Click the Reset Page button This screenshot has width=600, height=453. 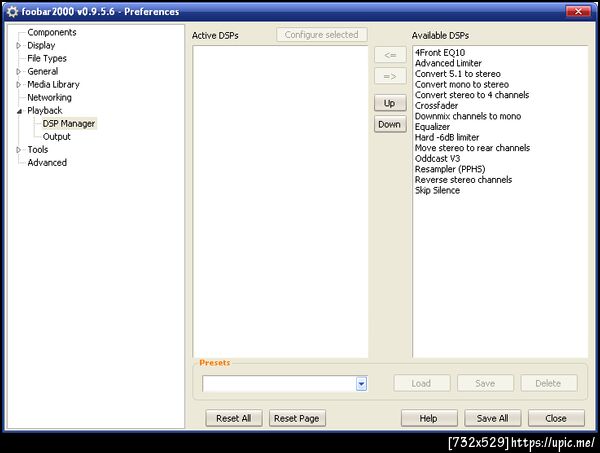pos(297,418)
